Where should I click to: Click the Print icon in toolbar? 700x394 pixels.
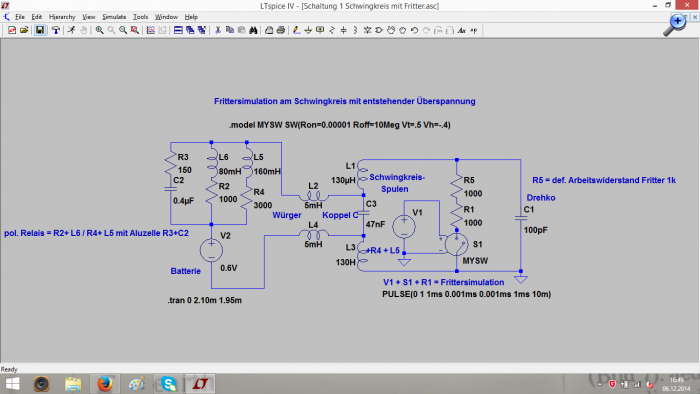[280, 30]
